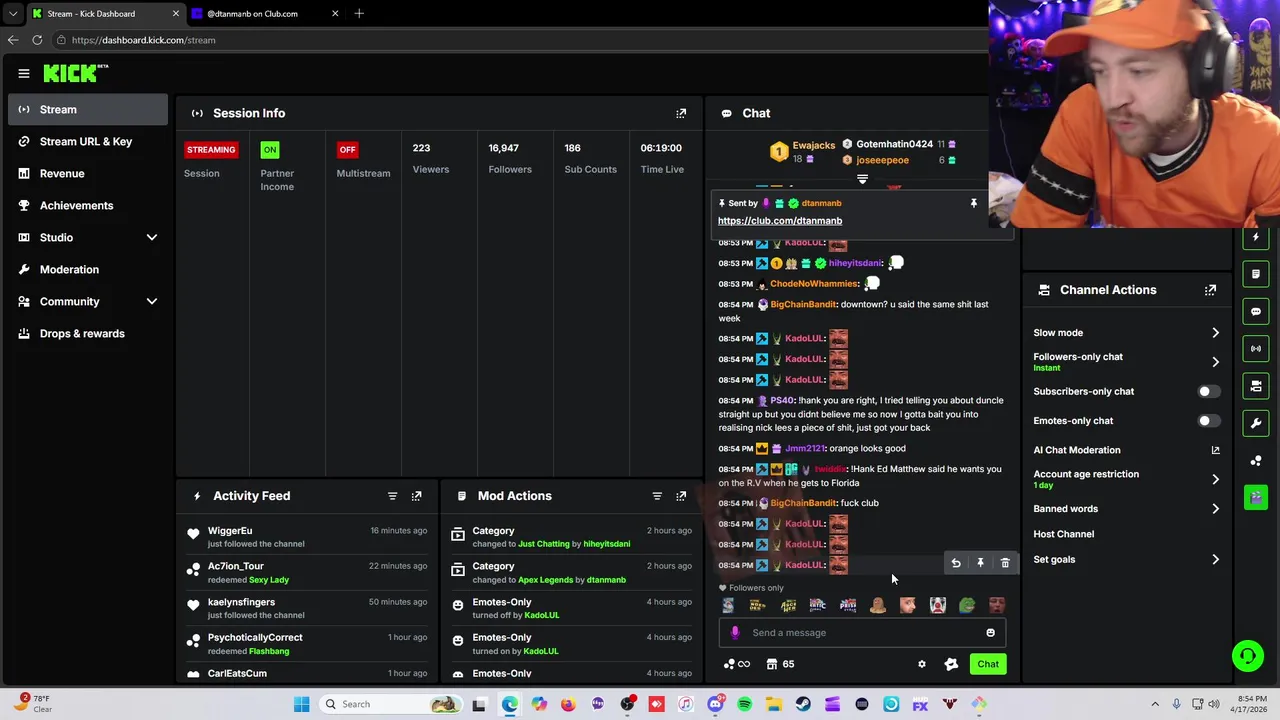Open Stream URL & Key page
The image size is (1280, 720).
pyautogui.click(x=88, y=141)
